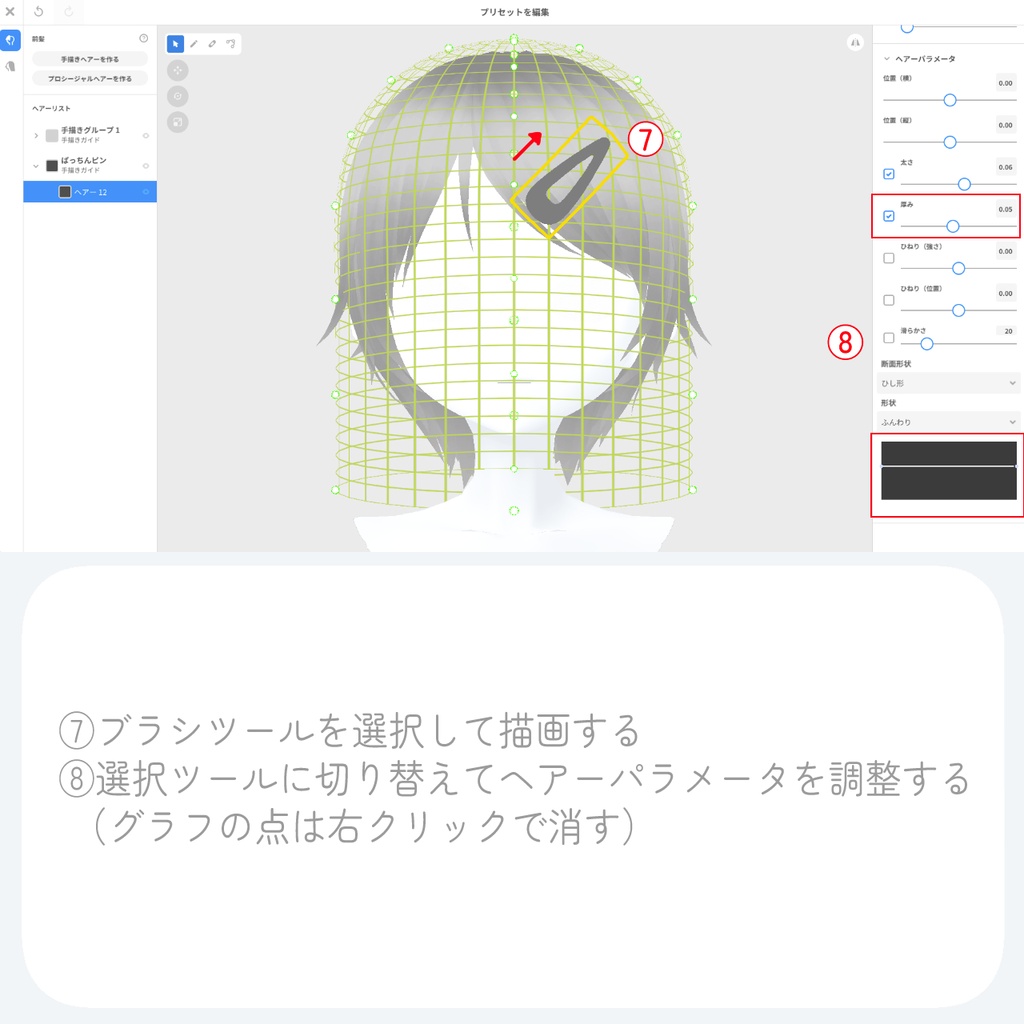Click the swatch beside ヘアー12
The image size is (1024, 1024).
pyautogui.click(x=65, y=192)
